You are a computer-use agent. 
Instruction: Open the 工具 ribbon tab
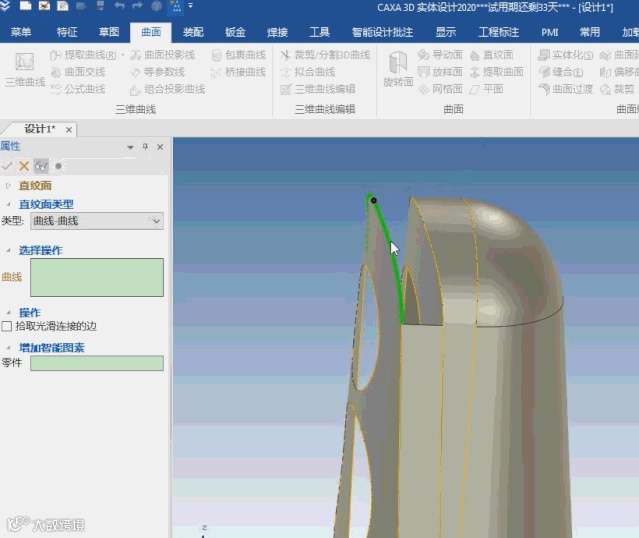(320, 32)
